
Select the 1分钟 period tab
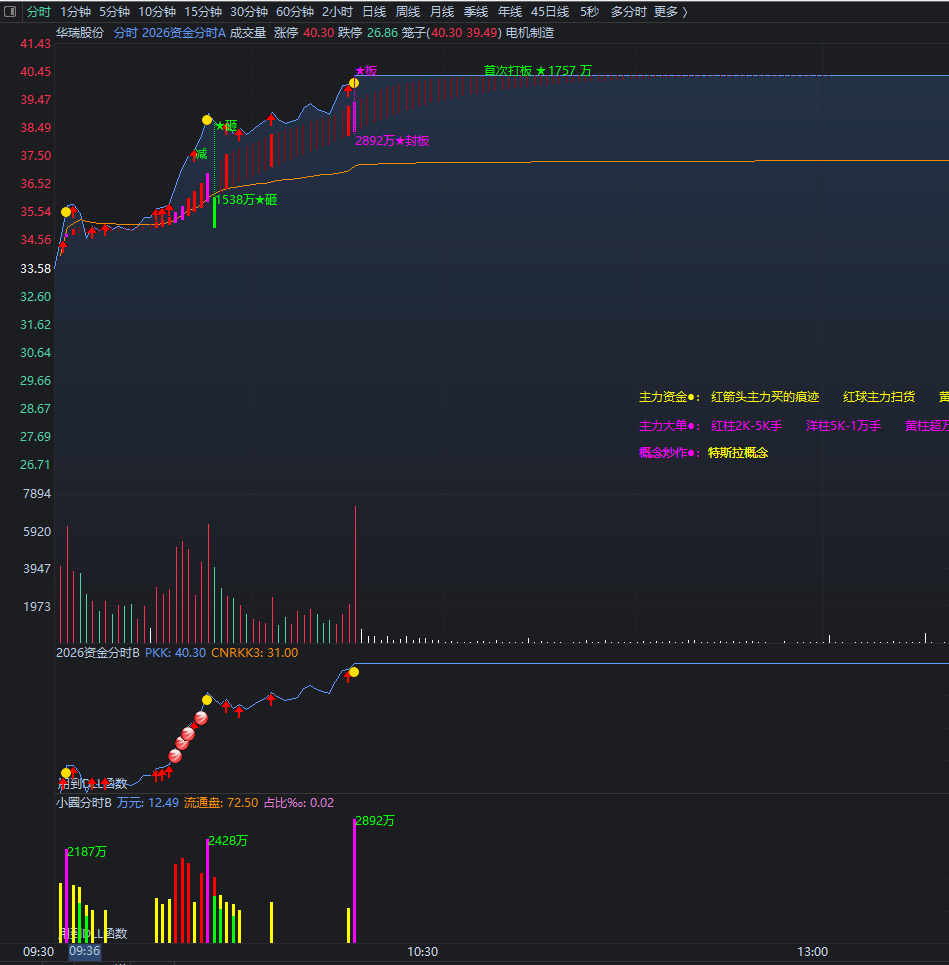75,12
